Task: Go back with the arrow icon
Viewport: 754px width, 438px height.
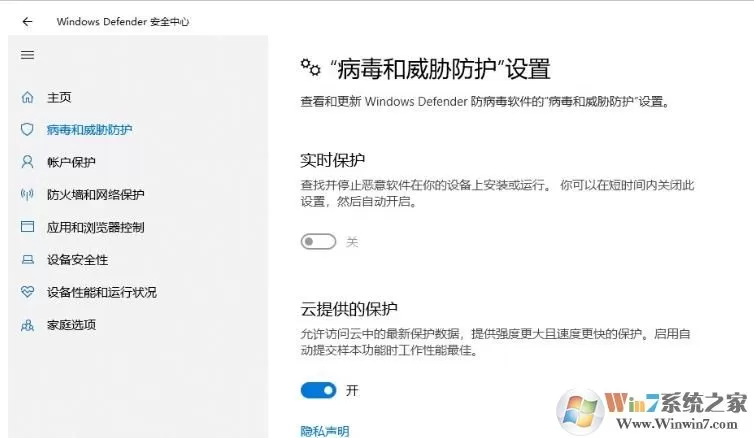Action: tap(27, 22)
